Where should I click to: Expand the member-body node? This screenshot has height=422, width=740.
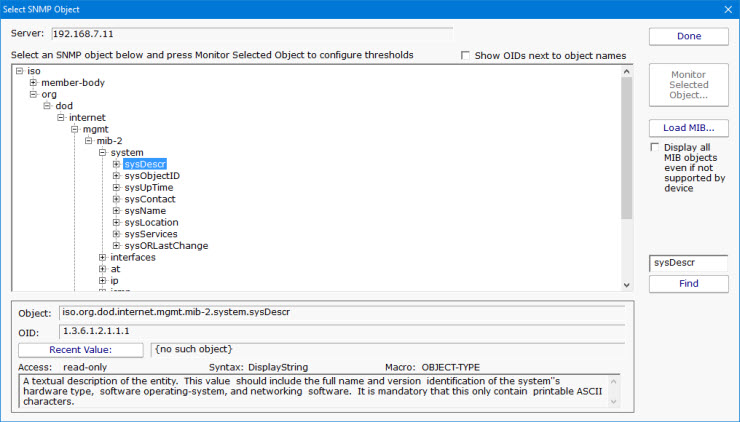[33, 83]
